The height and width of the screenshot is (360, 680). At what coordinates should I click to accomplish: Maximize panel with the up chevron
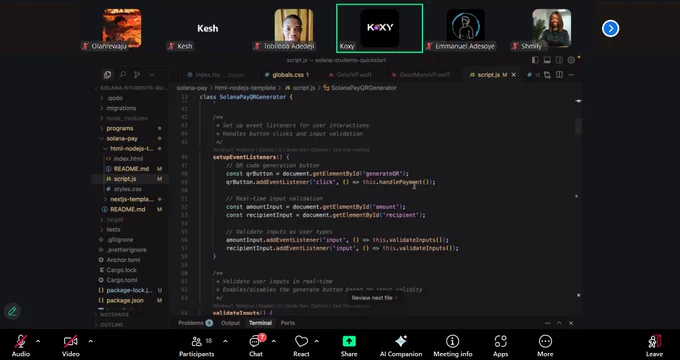(x=559, y=323)
